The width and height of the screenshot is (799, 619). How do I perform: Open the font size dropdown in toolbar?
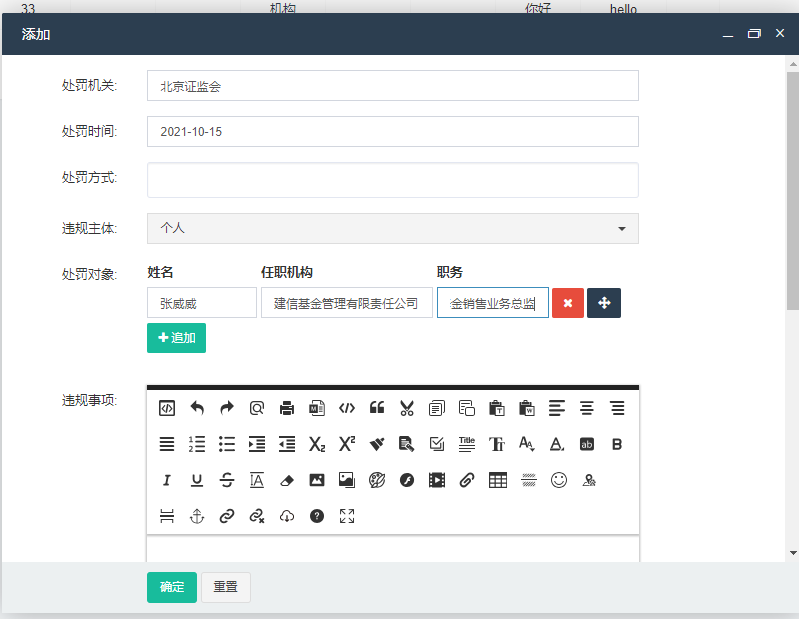527,444
